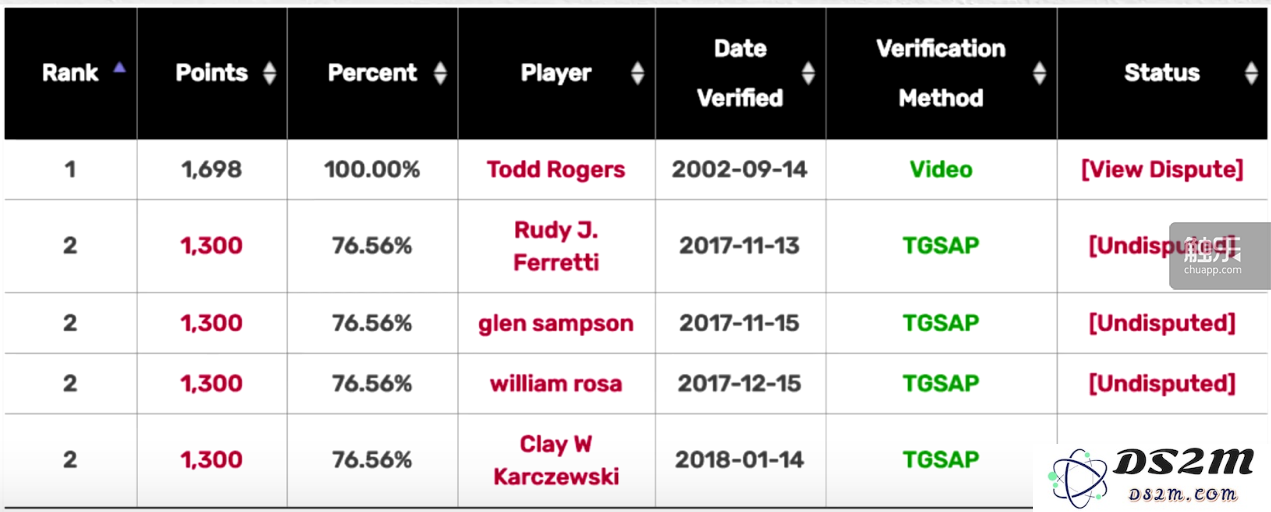Click the Percent column sort icon
Image resolution: width=1271 pixels, height=512 pixels.
tap(440, 73)
